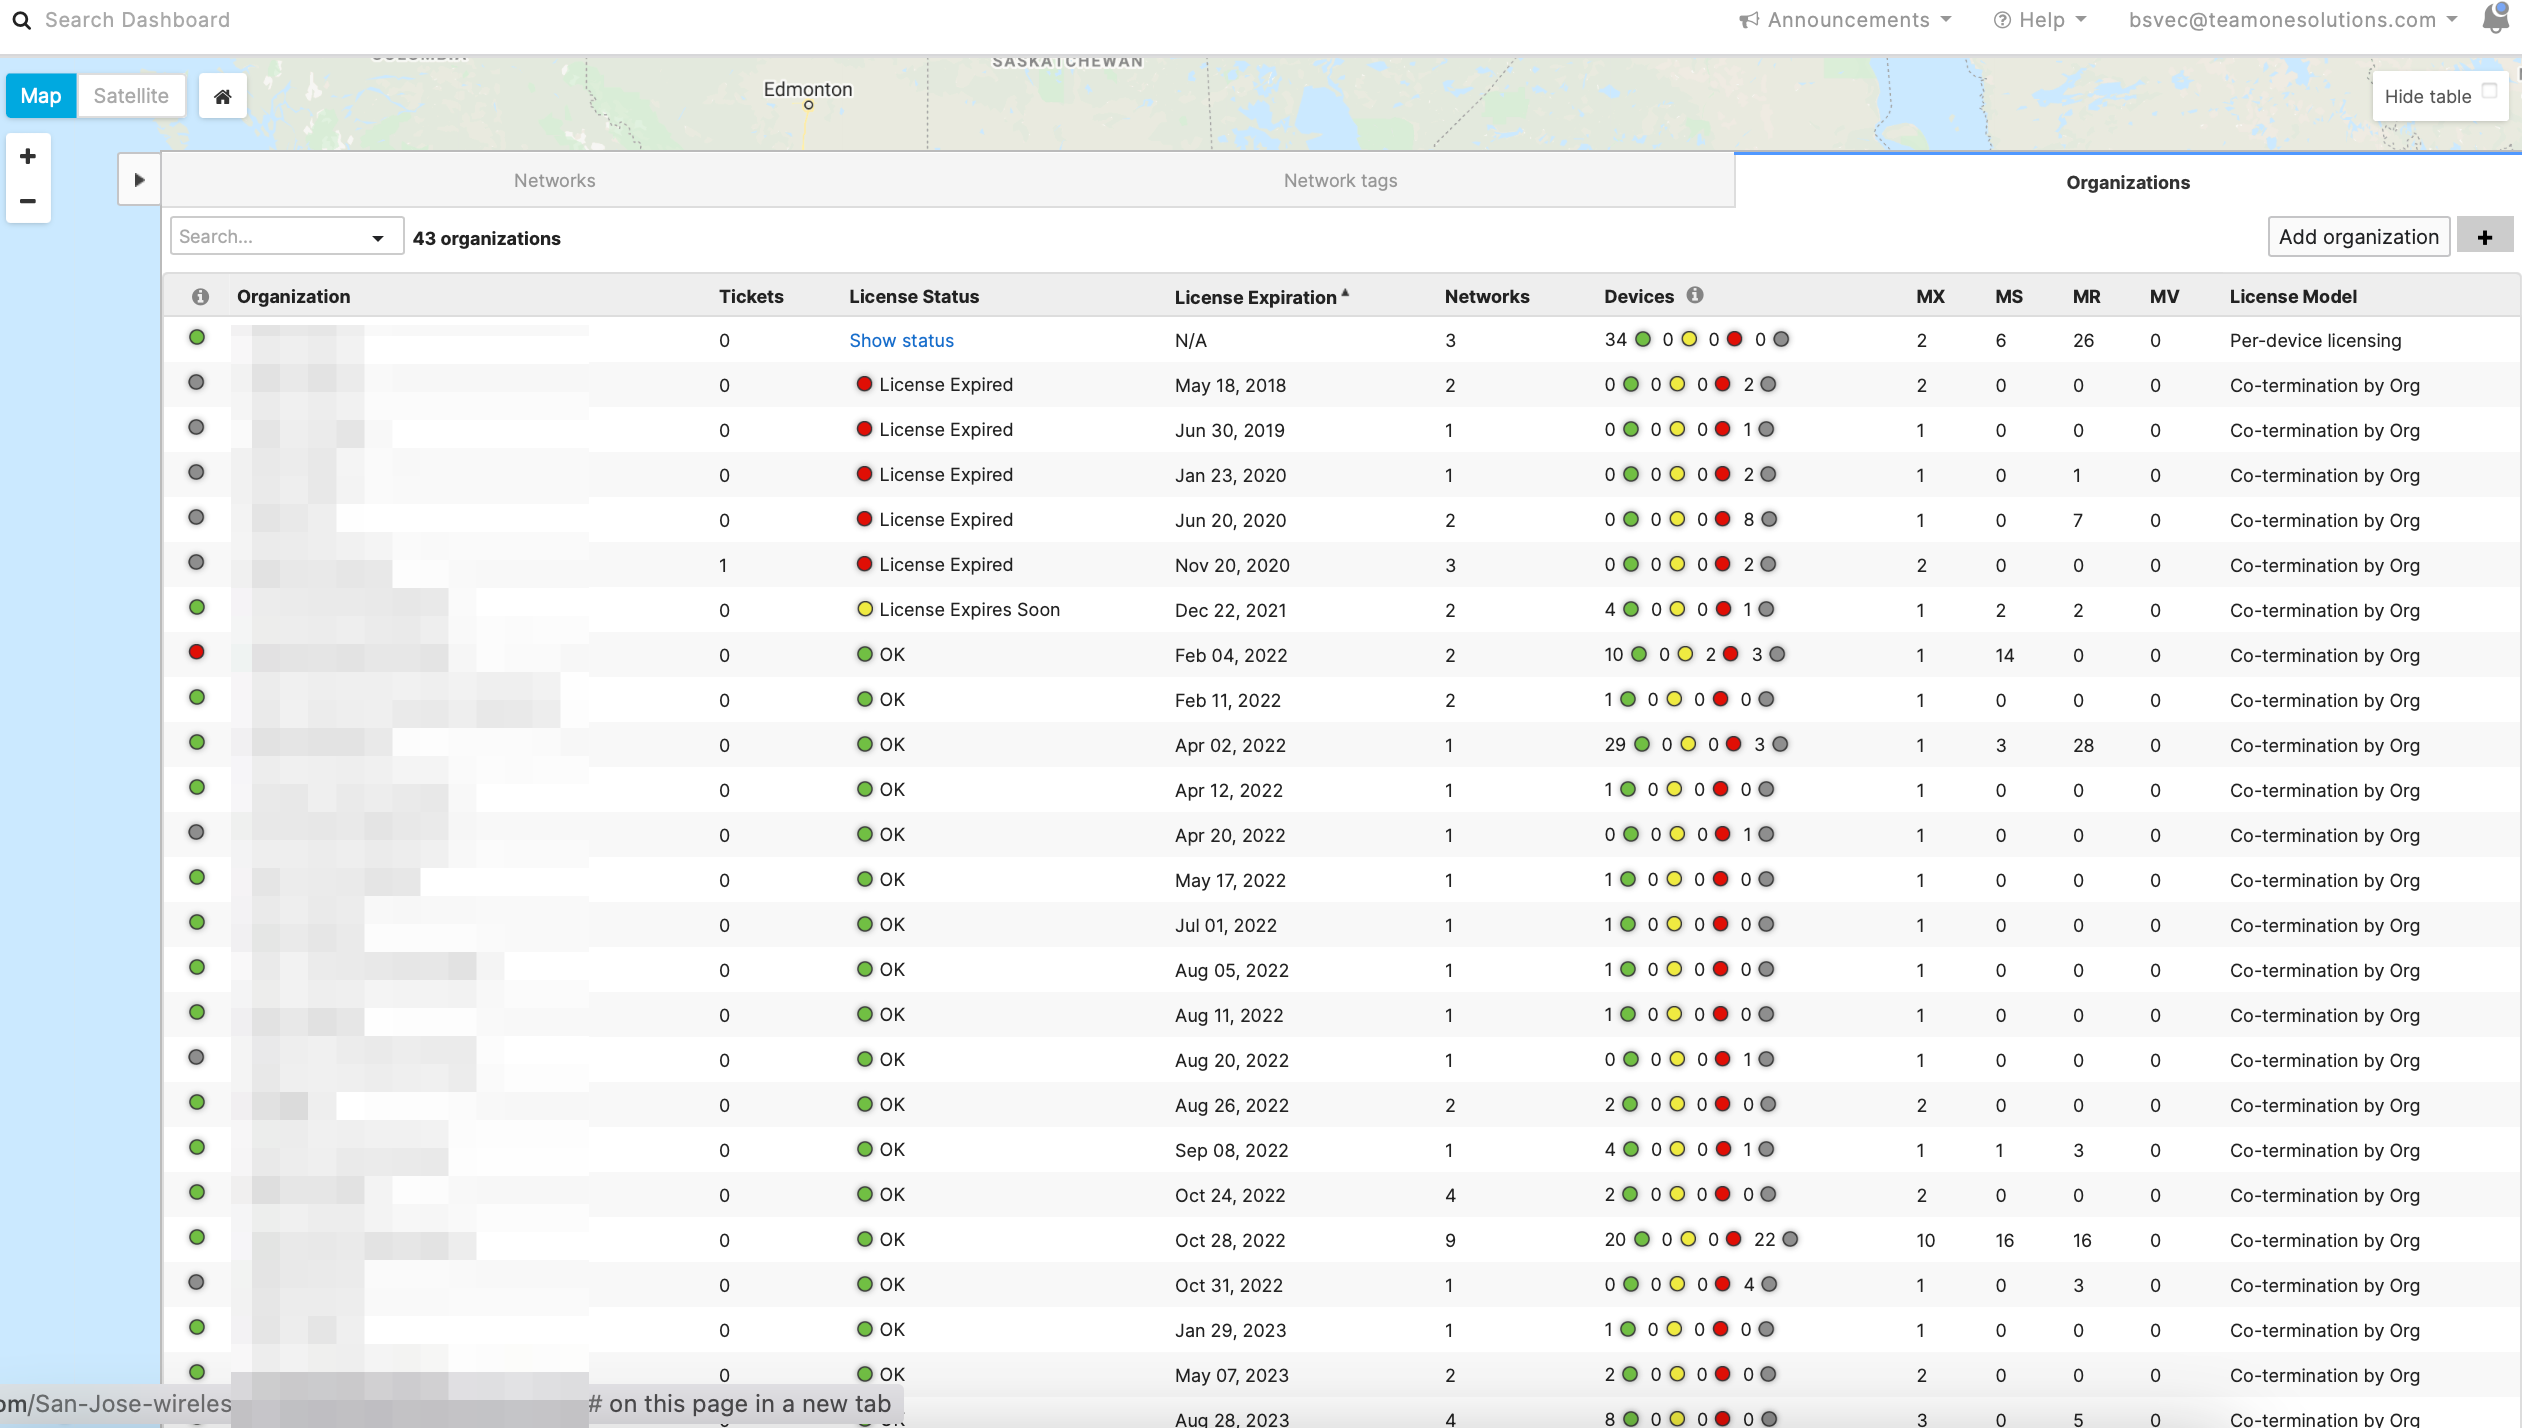Expand the collapsed side panel arrow
The height and width of the screenshot is (1428, 2522).
139,178
